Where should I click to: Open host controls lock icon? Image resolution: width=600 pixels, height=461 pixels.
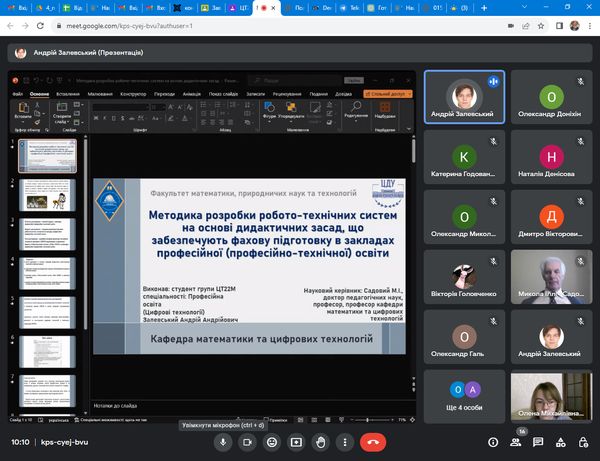point(584,441)
